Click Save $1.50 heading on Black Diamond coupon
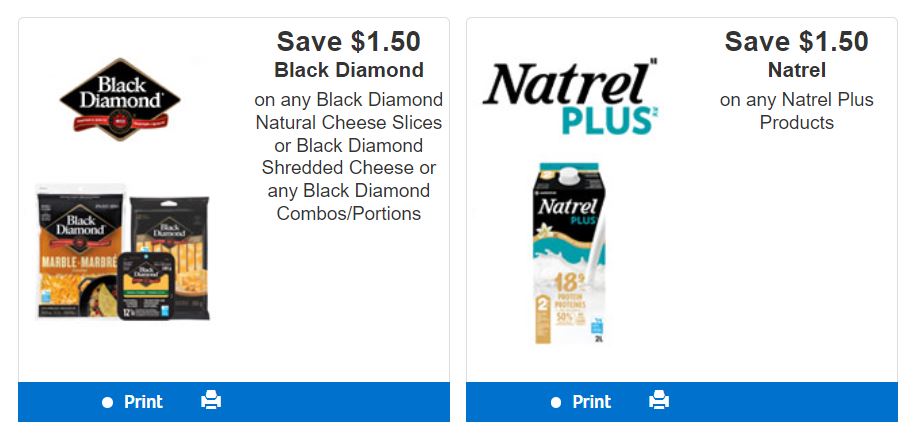Viewport: 913px width, 442px height. tap(348, 41)
